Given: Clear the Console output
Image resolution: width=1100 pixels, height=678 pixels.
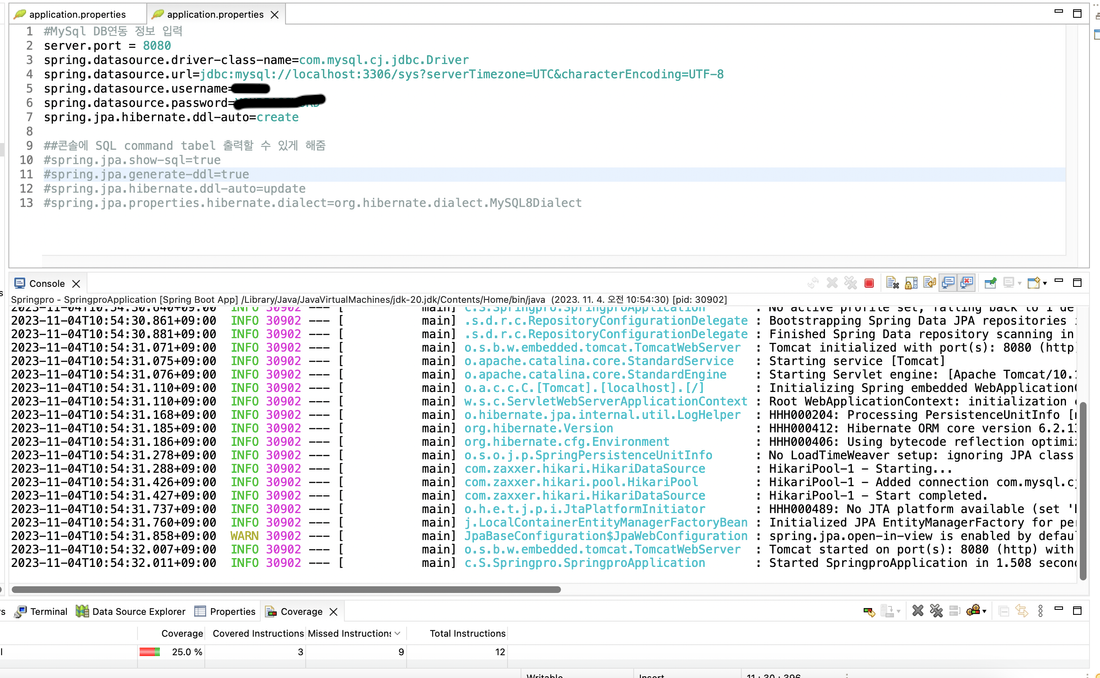Looking at the screenshot, I should 892,283.
